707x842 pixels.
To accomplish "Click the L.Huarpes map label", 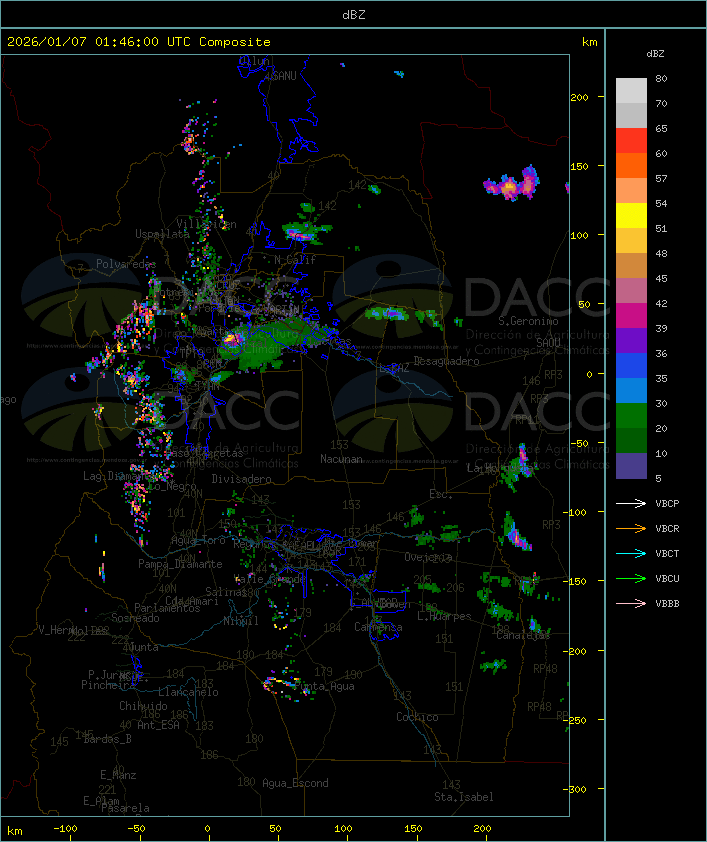I will [444, 616].
